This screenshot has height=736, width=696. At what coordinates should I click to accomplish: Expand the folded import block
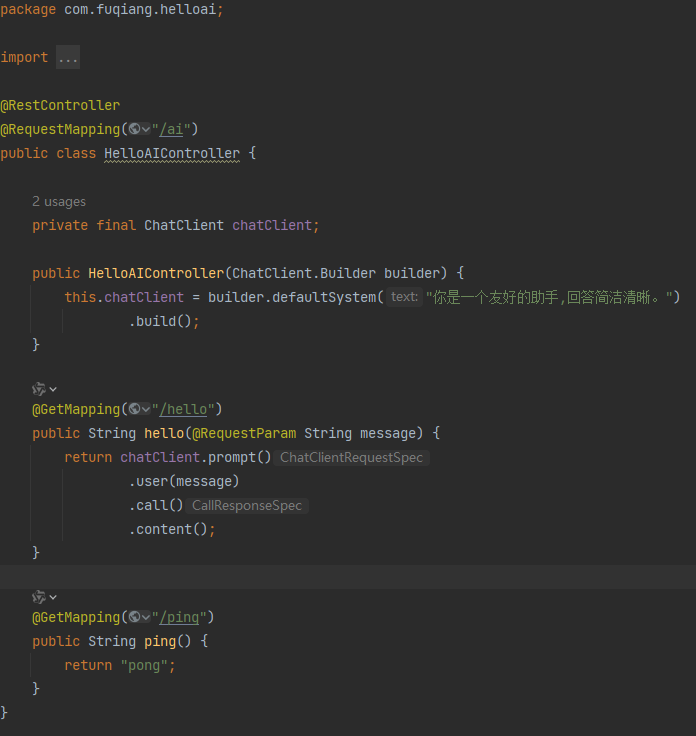(x=68, y=57)
